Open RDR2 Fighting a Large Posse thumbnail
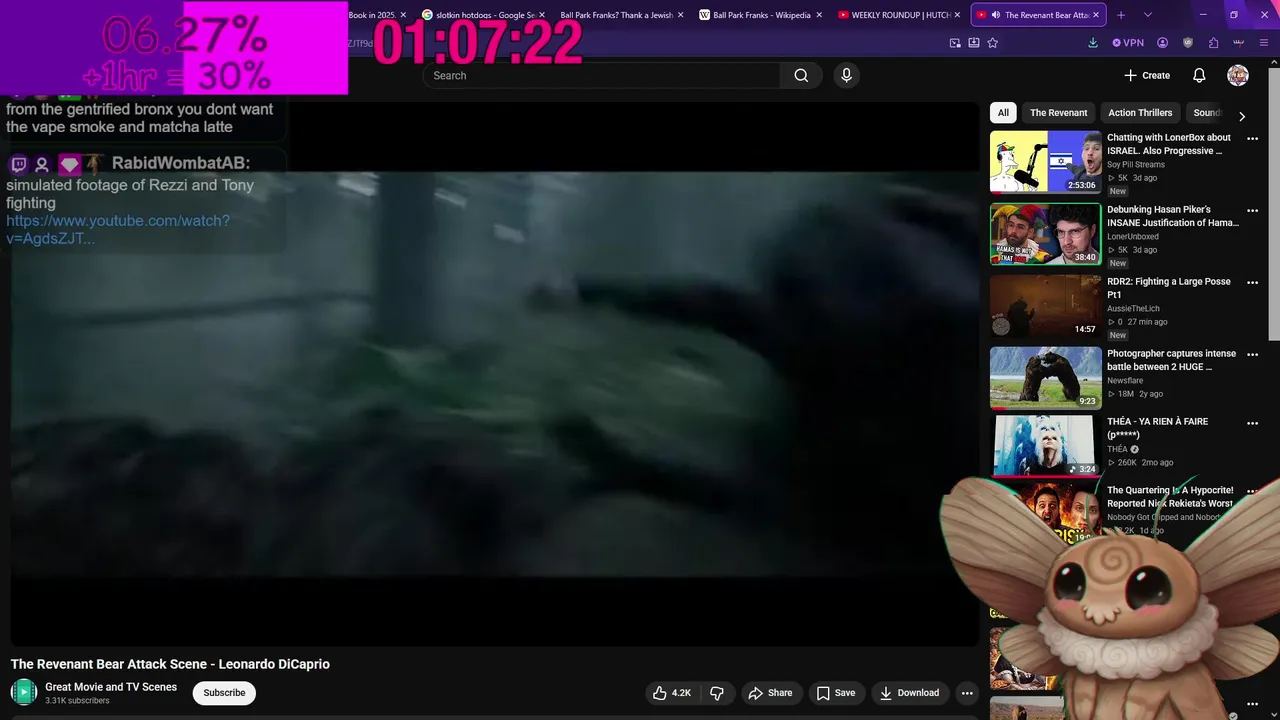Image resolution: width=1280 pixels, height=720 pixels. (x=1045, y=306)
